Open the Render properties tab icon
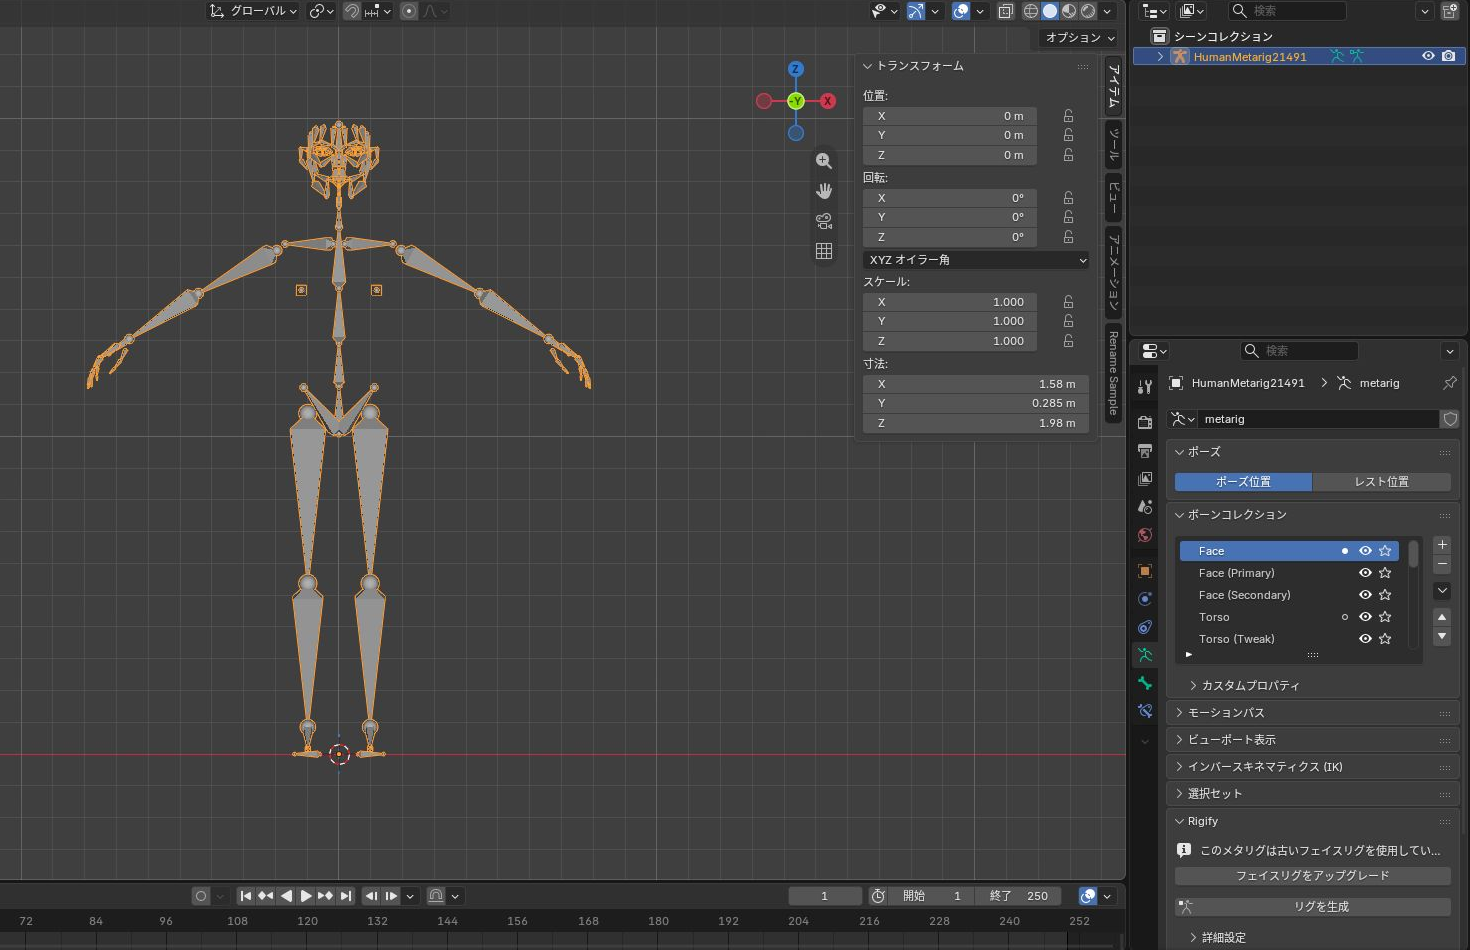The width and height of the screenshot is (1470, 950). (x=1145, y=422)
